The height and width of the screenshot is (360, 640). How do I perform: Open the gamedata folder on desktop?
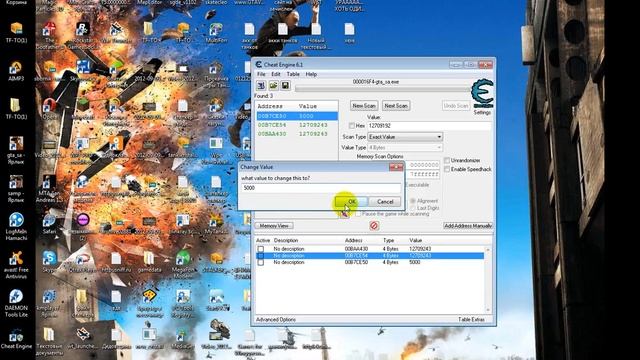pyautogui.click(x=149, y=262)
